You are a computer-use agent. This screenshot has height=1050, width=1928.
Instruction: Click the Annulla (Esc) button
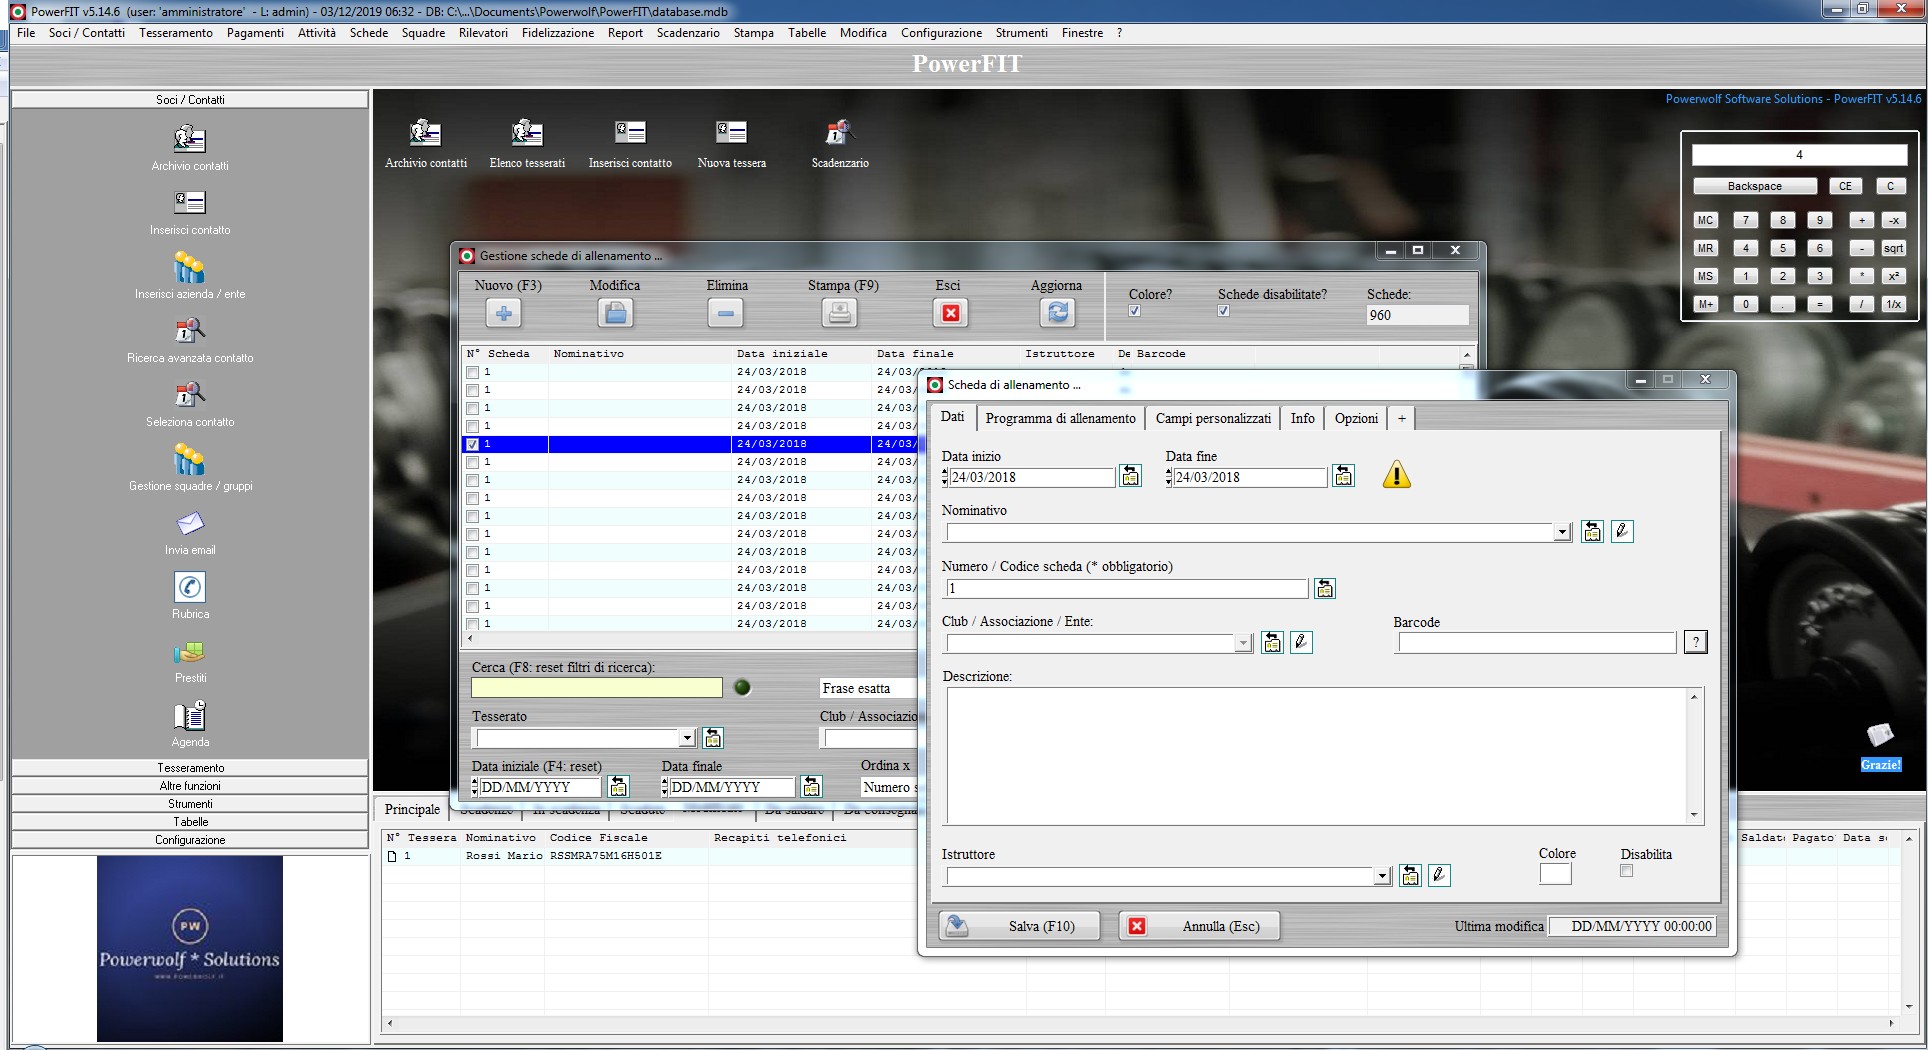1199,926
